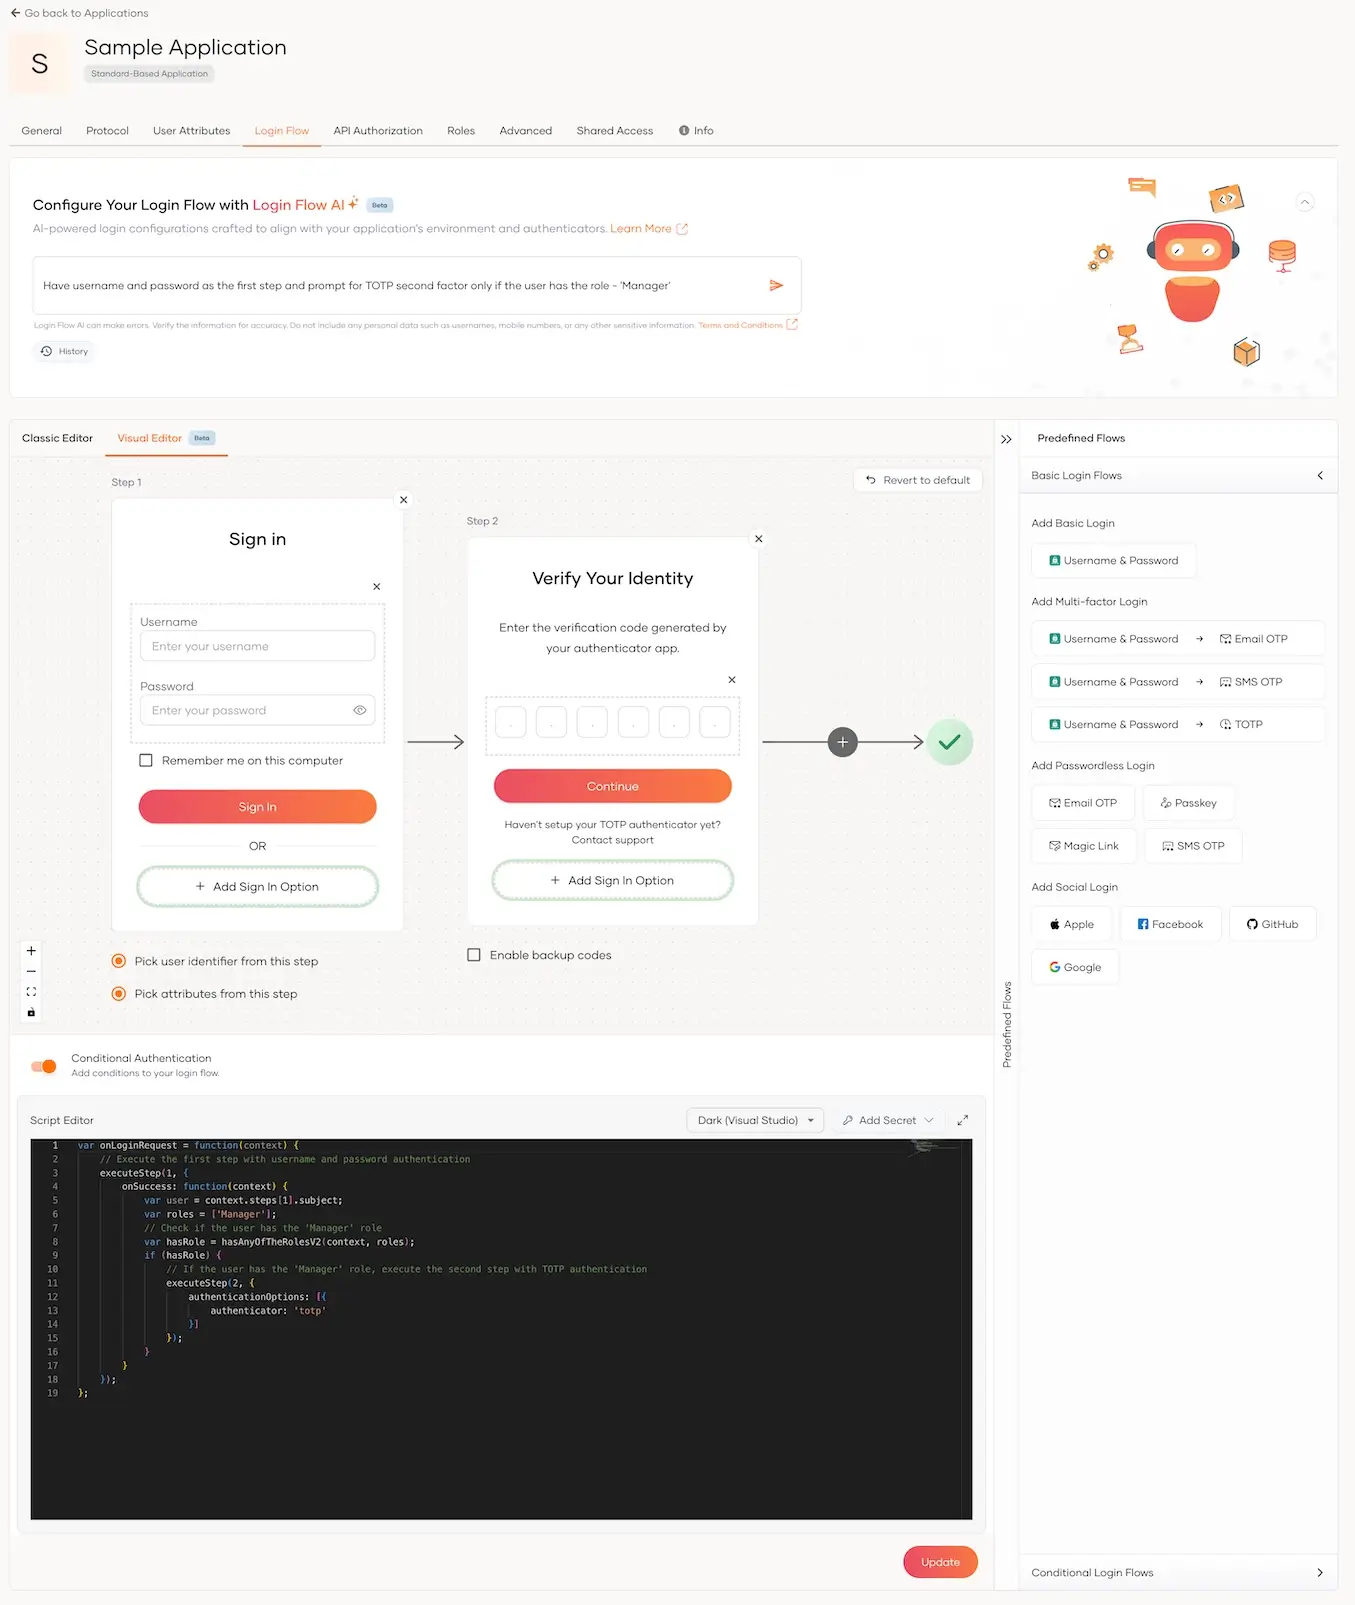Screen dimensions: 1355x1605
Task: Click the Update button
Action: click(941, 1562)
